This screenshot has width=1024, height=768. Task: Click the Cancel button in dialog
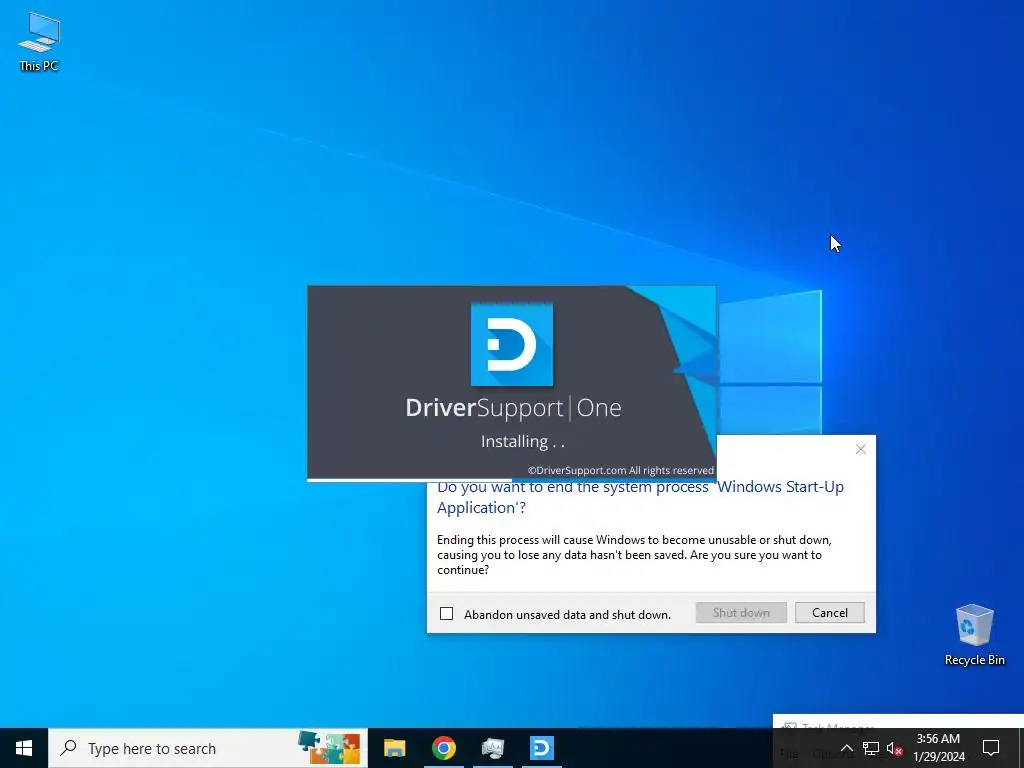point(830,613)
